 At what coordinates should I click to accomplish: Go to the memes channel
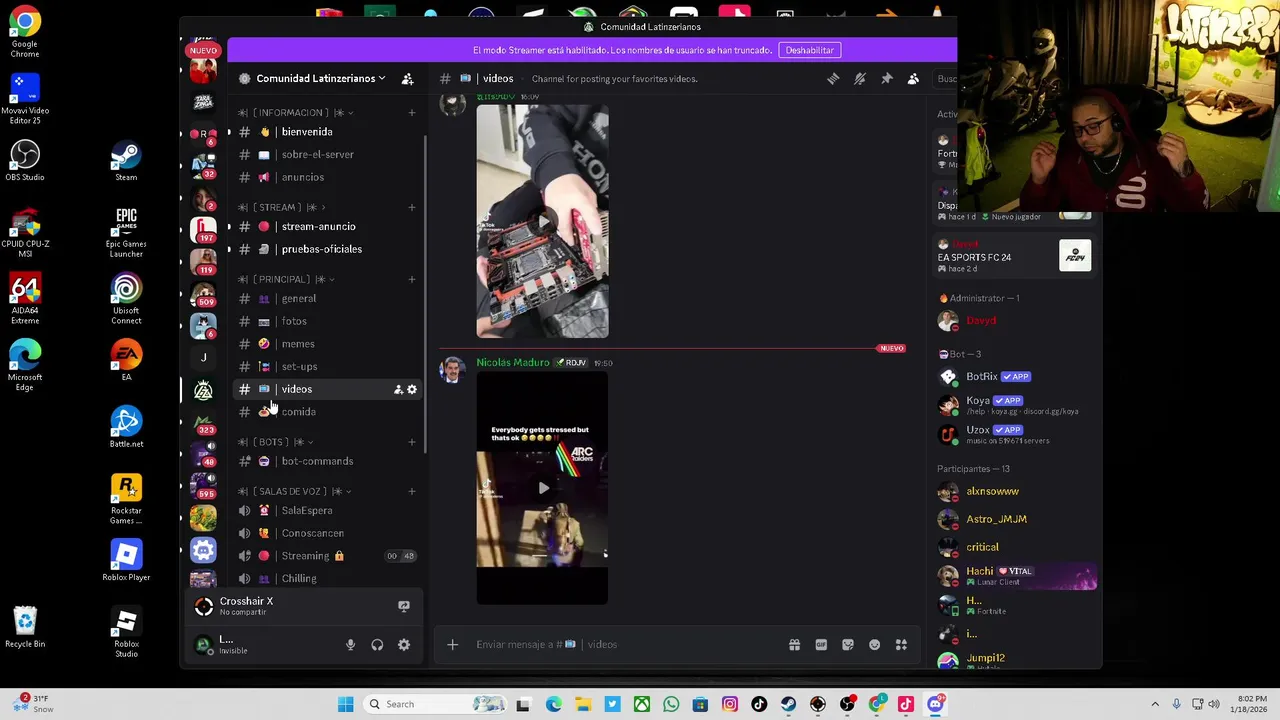(x=327, y=344)
